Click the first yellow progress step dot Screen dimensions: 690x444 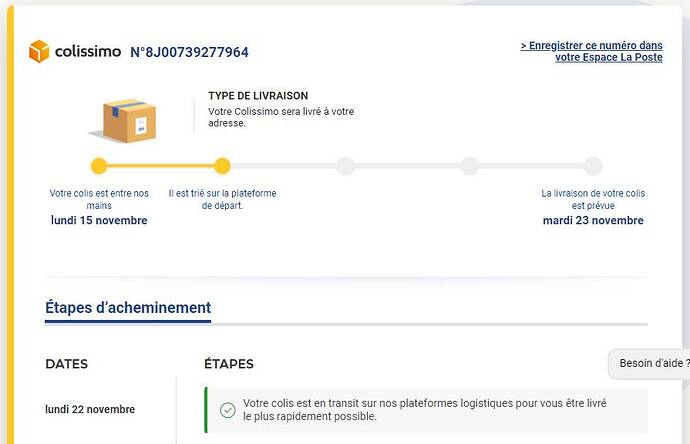tap(99, 166)
